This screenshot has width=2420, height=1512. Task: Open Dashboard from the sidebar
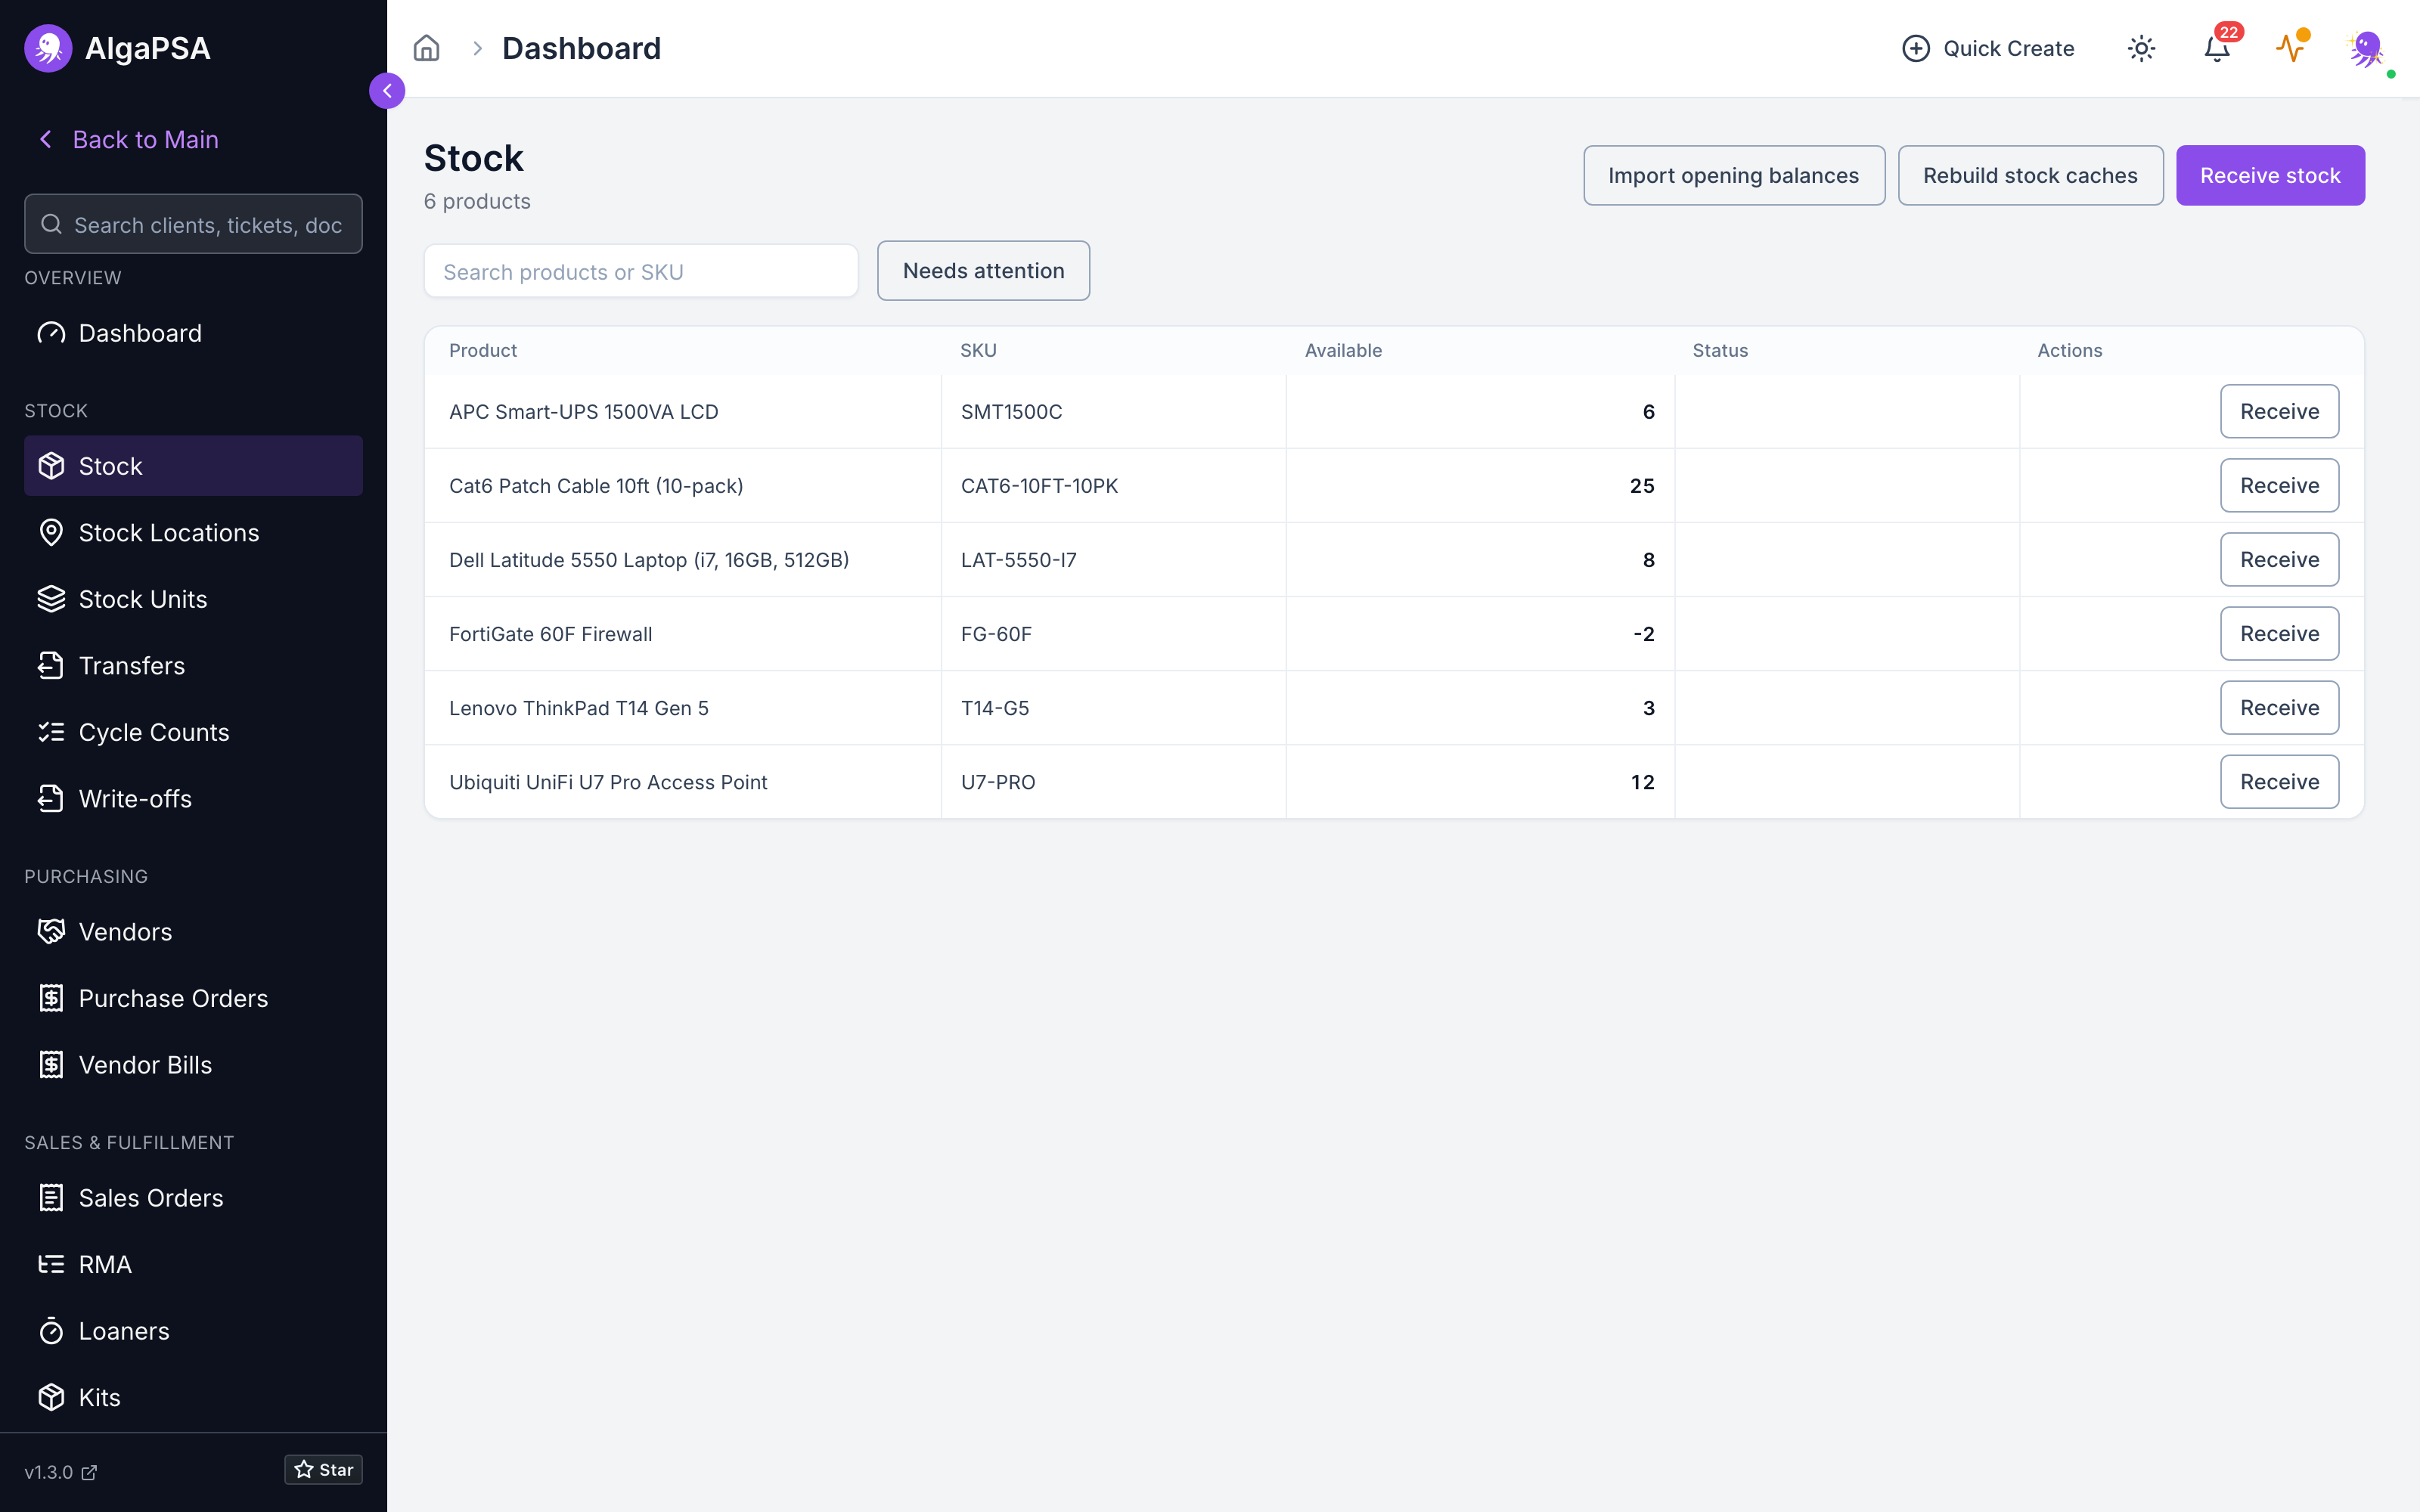click(x=193, y=333)
